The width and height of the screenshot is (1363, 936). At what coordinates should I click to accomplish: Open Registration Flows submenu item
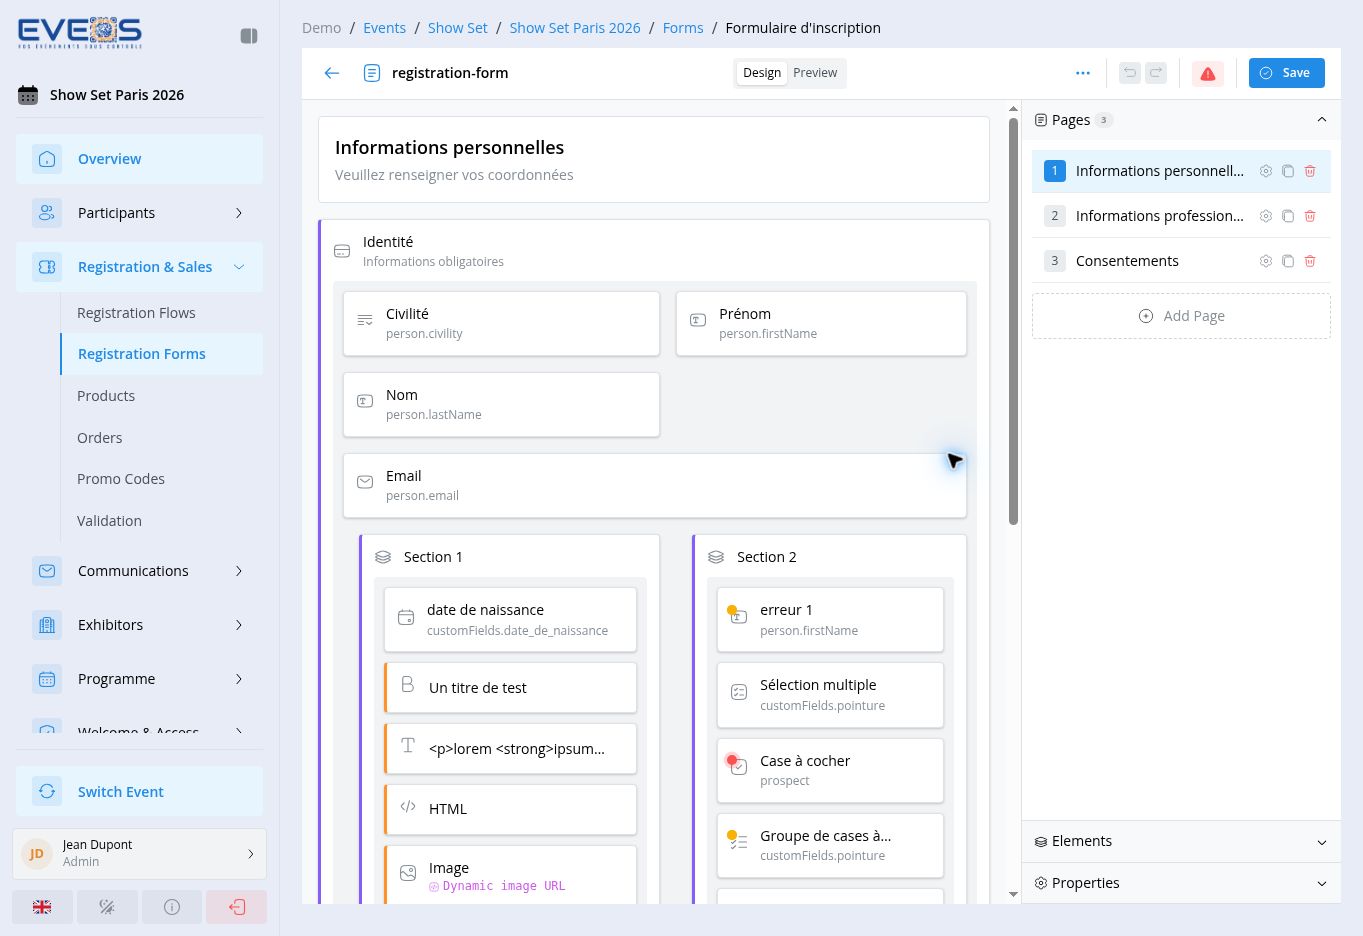(x=161, y=313)
